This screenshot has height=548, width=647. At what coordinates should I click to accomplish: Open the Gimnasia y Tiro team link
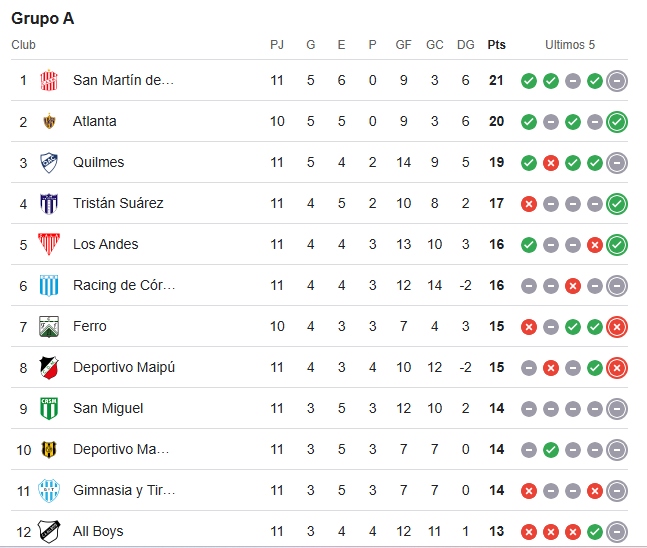click(x=124, y=490)
